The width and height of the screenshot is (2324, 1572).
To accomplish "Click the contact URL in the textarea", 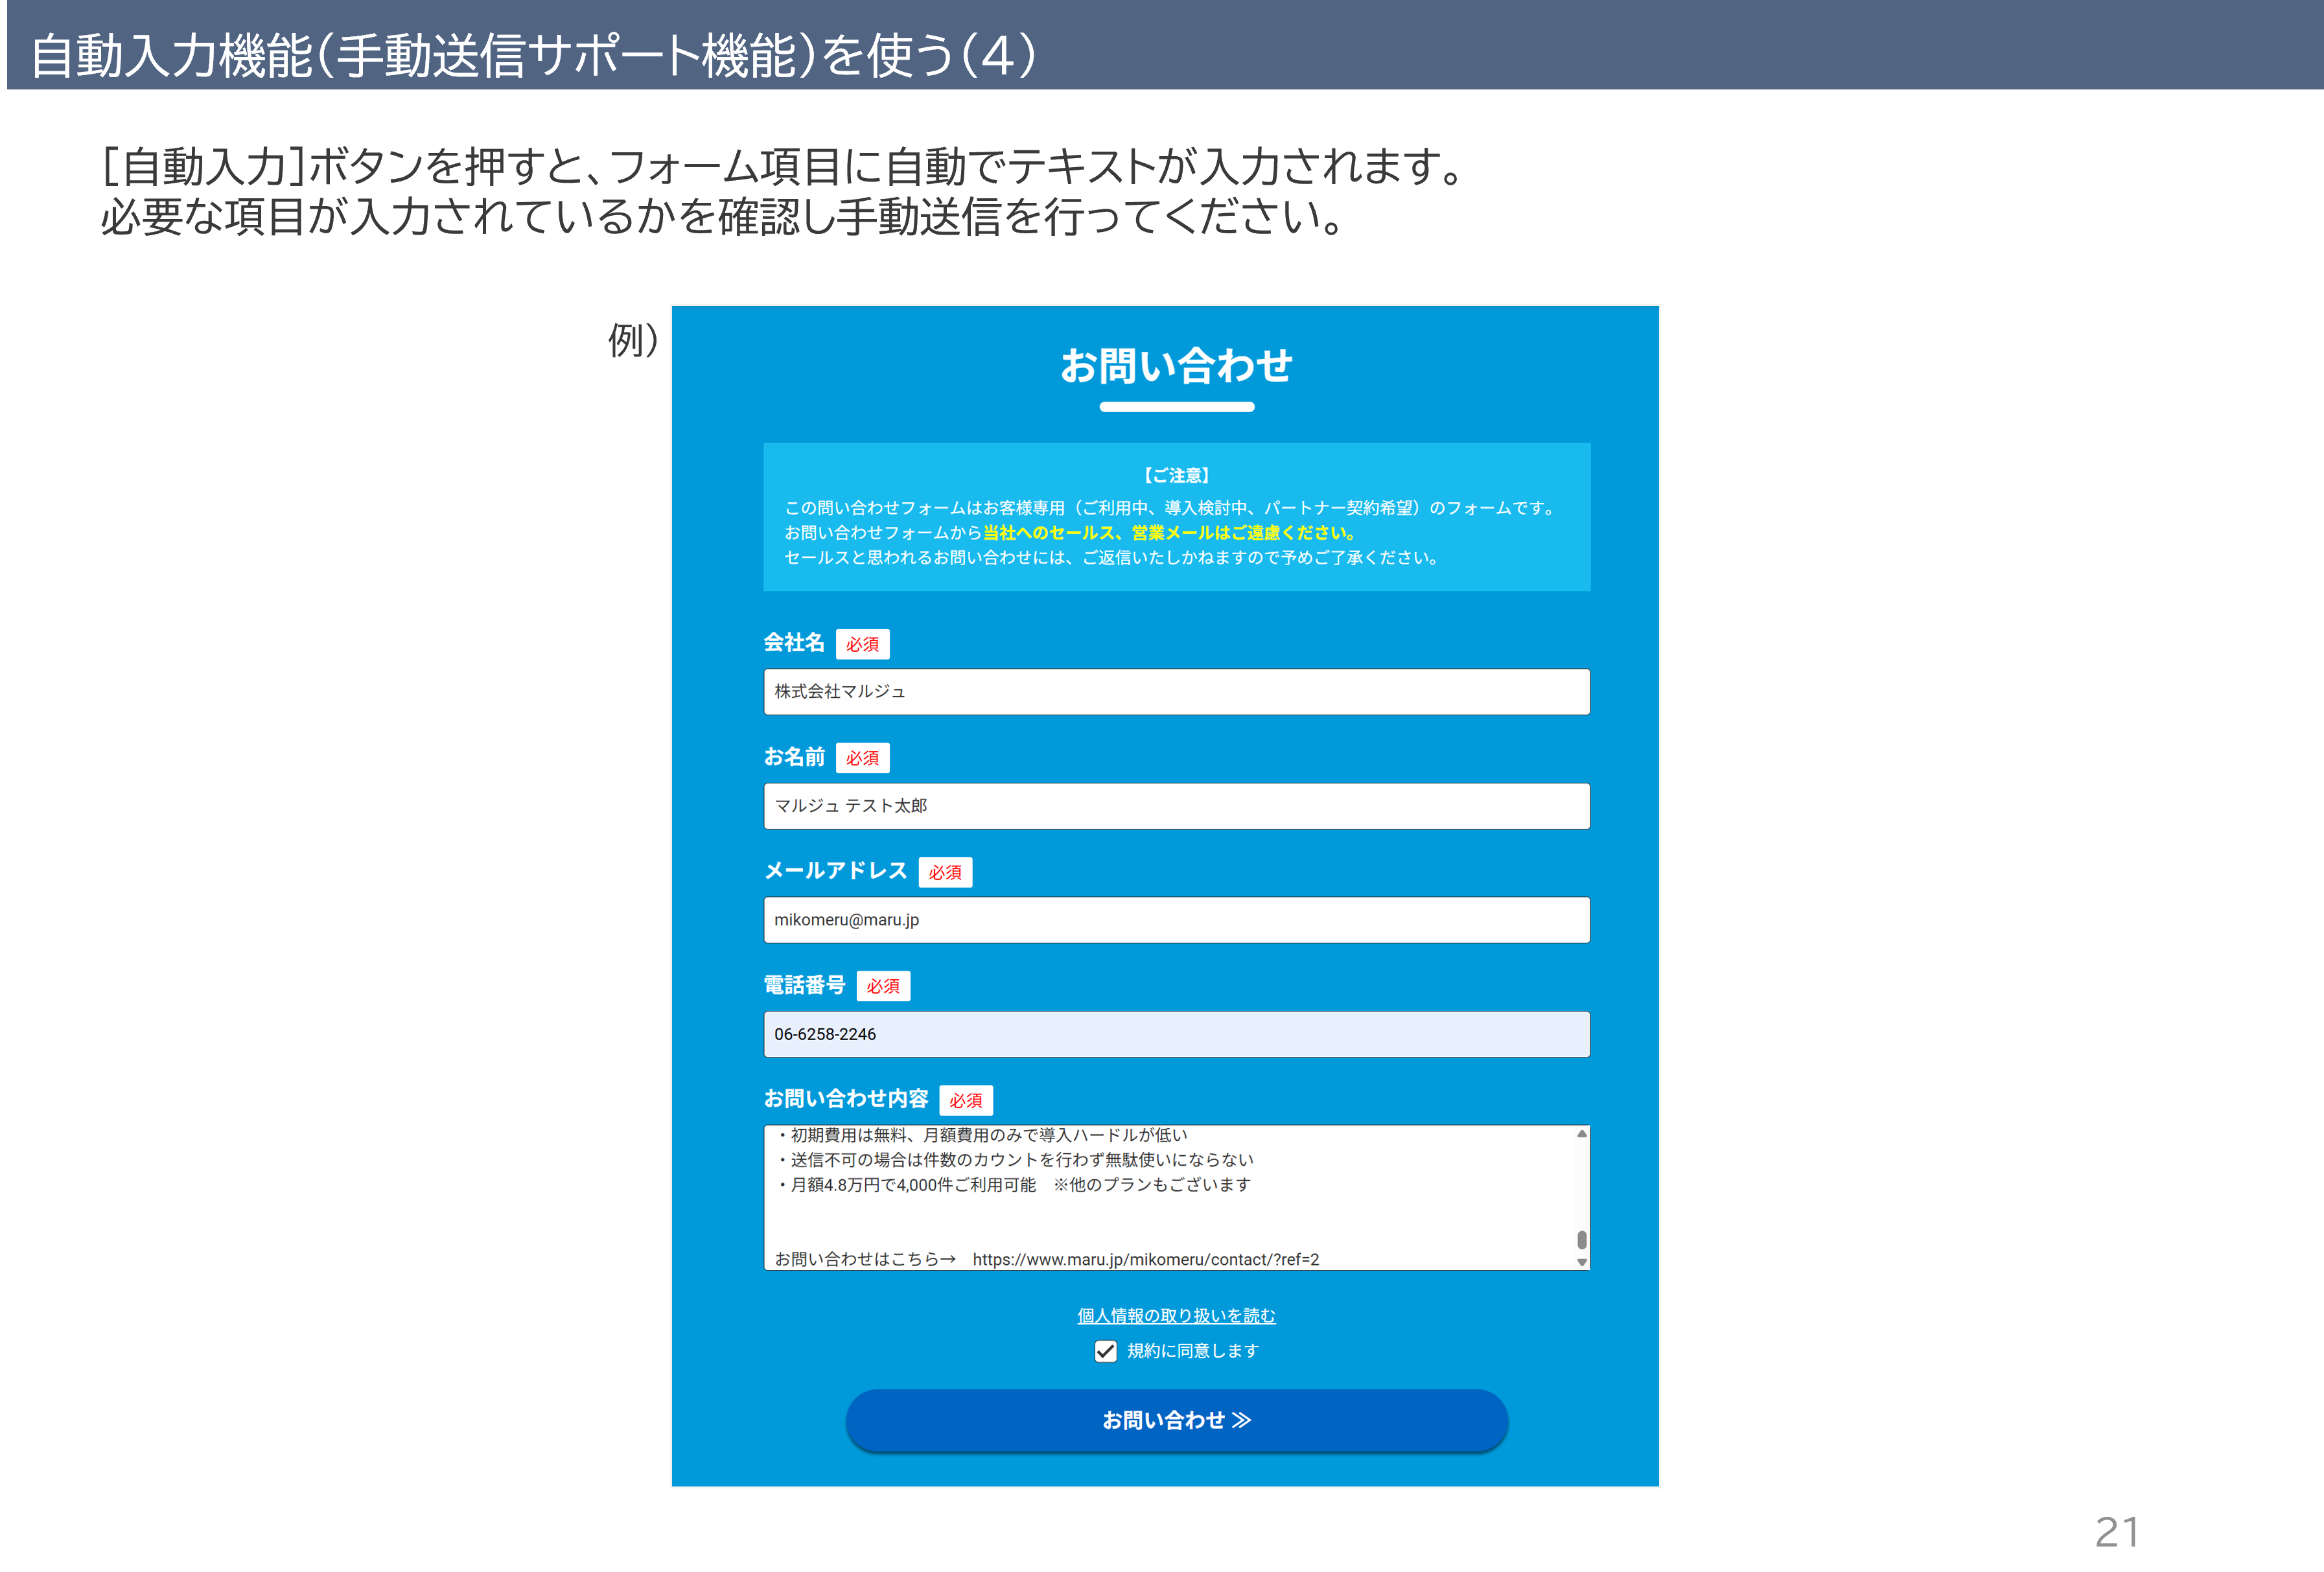I will [x=1145, y=1259].
